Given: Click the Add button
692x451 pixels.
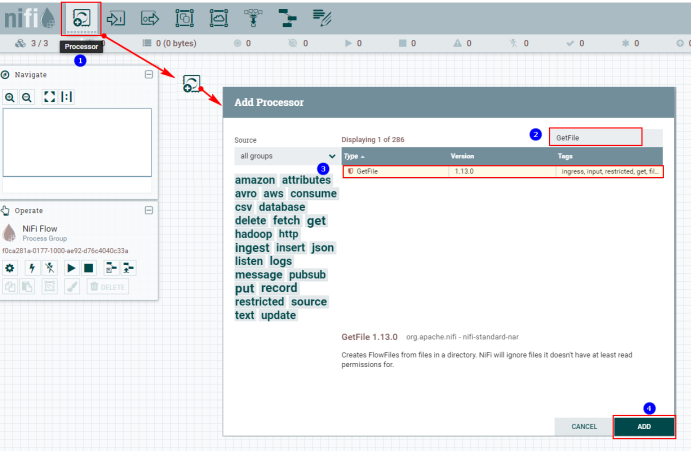Looking at the screenshot, I should click(644, 426).
